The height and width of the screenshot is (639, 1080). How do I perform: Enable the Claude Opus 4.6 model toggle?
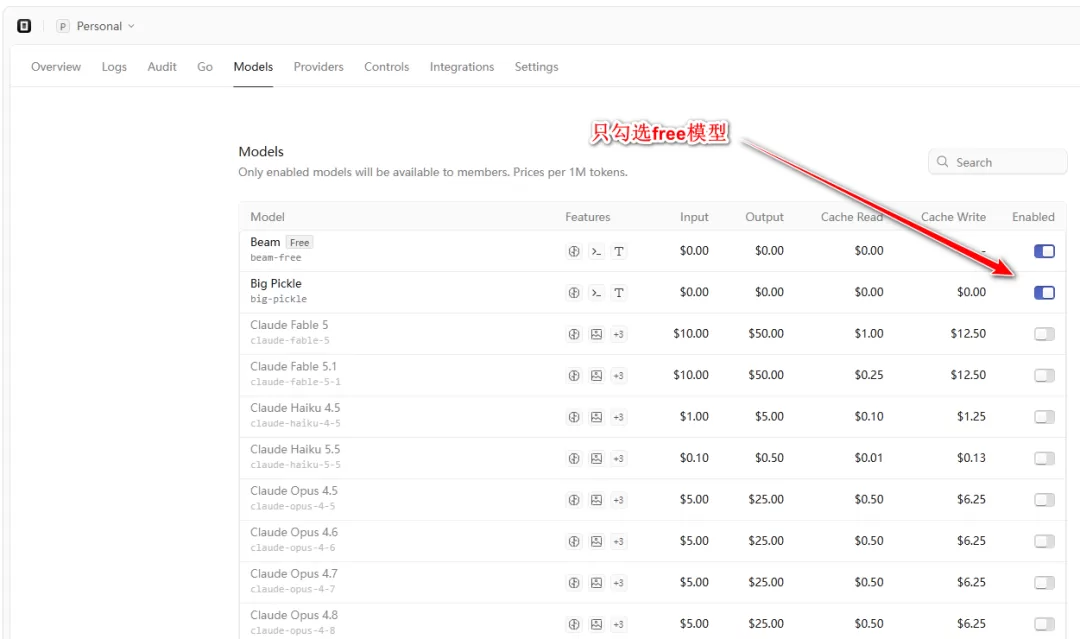pos(1044,541)
